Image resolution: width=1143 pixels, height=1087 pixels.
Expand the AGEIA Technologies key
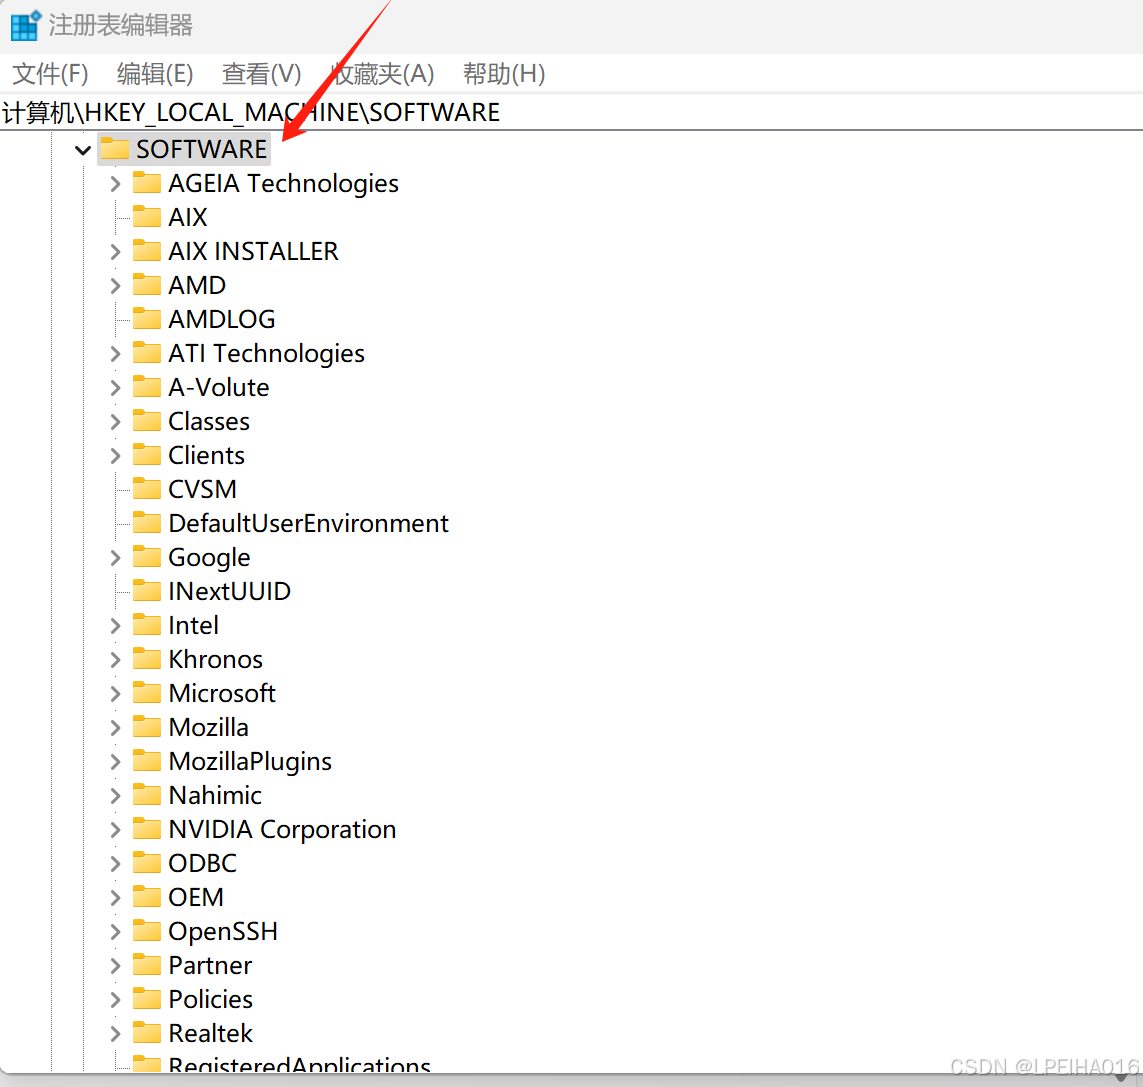click(x=115, y=184)
